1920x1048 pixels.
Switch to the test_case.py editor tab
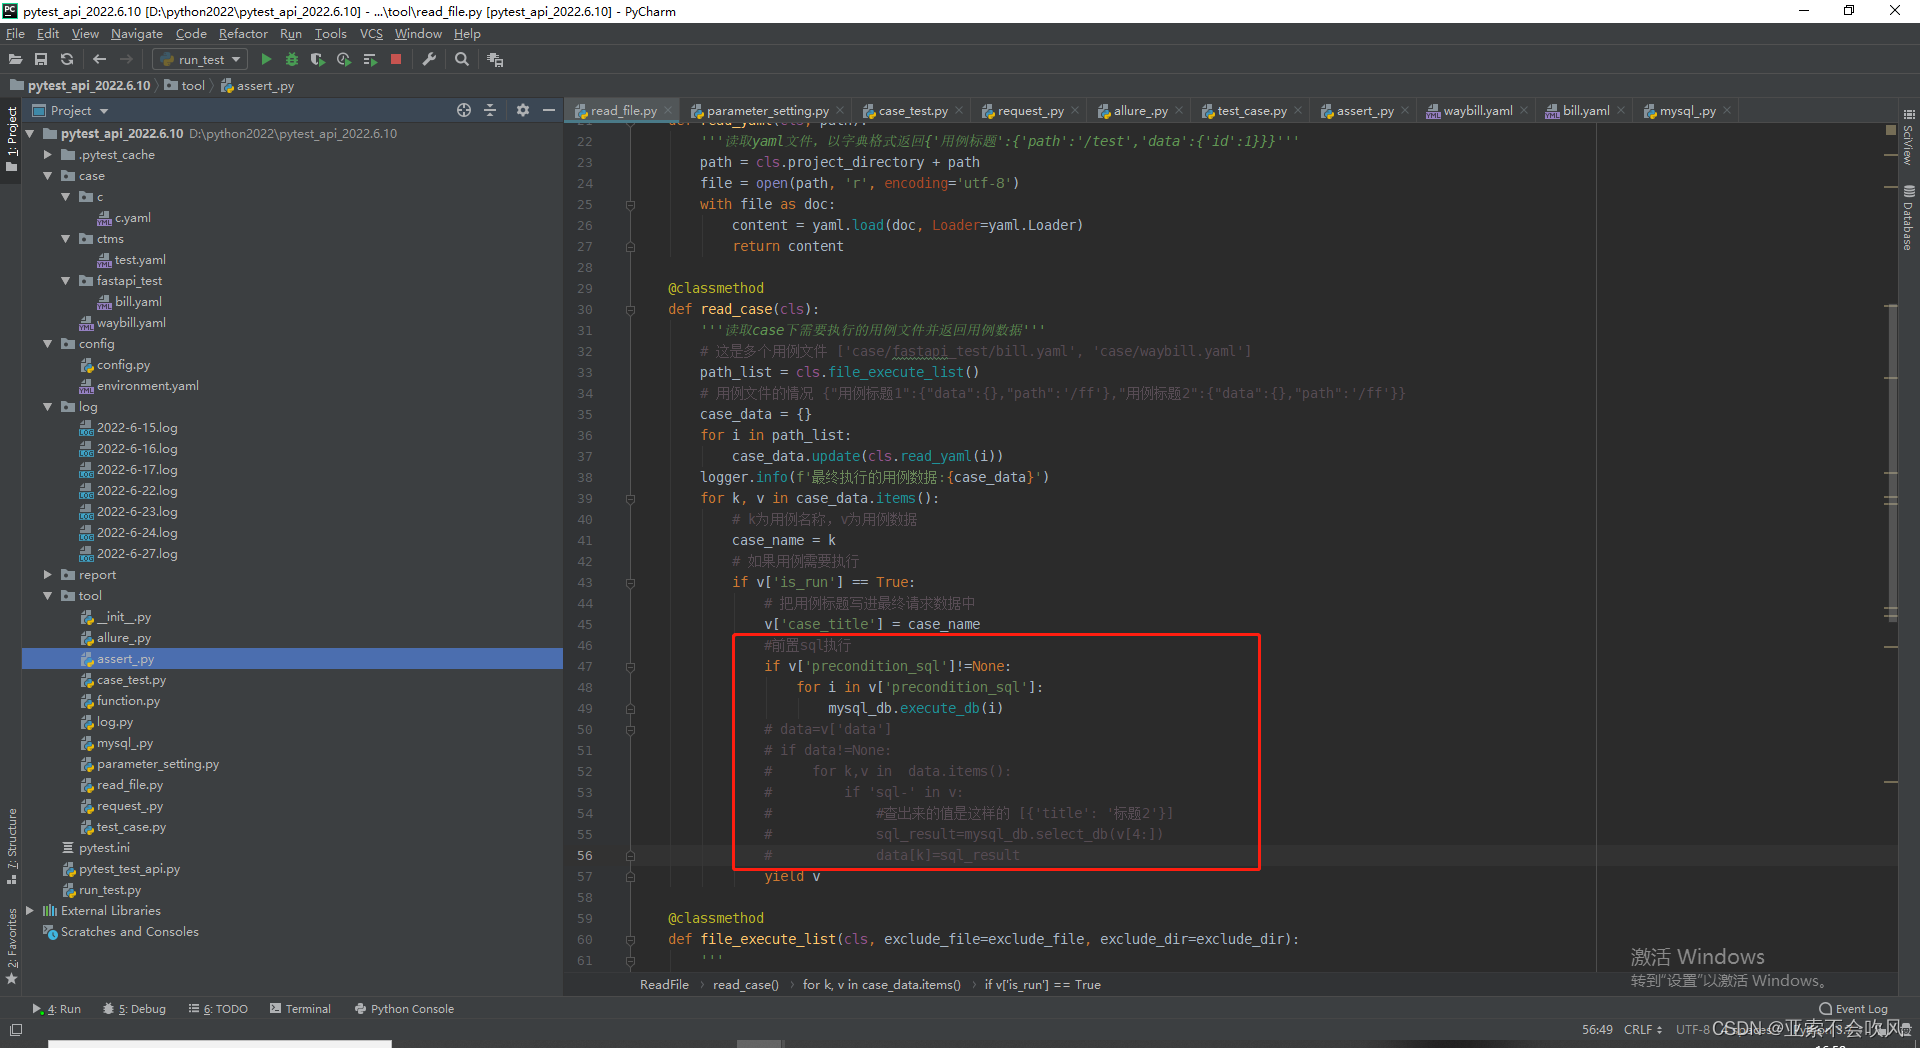[x=1251, y=111]
